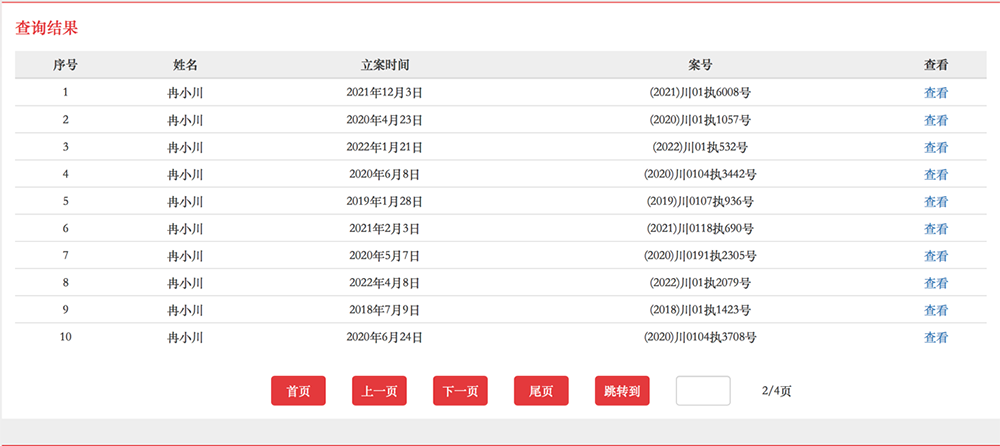Open 查看 link for case (2021)川01执6008号
The width and height of the screenshot is (1000, 446).
tap(936, 93)
